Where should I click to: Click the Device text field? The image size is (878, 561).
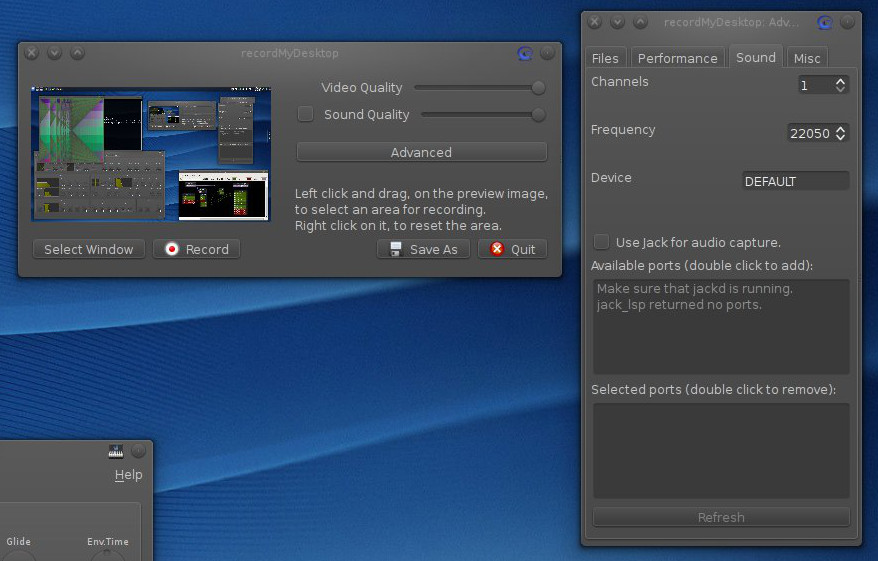[x=795, y=182]
